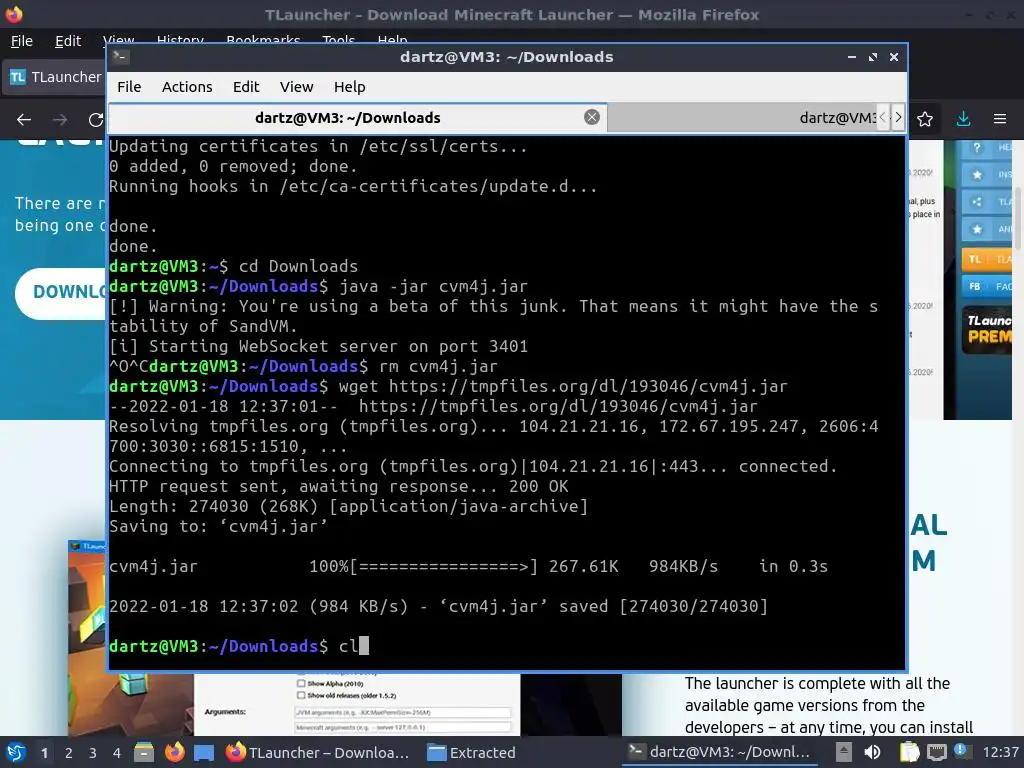Open Firefox hamburger application menu
Image resolution: width=1024 pixels, height=768 pixels.
(x=999, y=119)
